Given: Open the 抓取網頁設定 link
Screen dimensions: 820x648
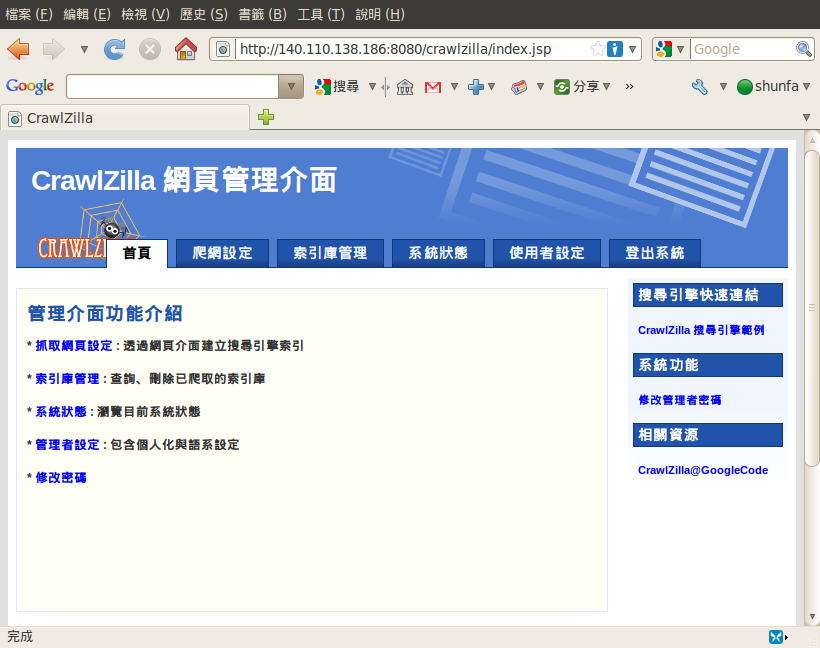Looking at the screenshot, I should pos(74,346).
